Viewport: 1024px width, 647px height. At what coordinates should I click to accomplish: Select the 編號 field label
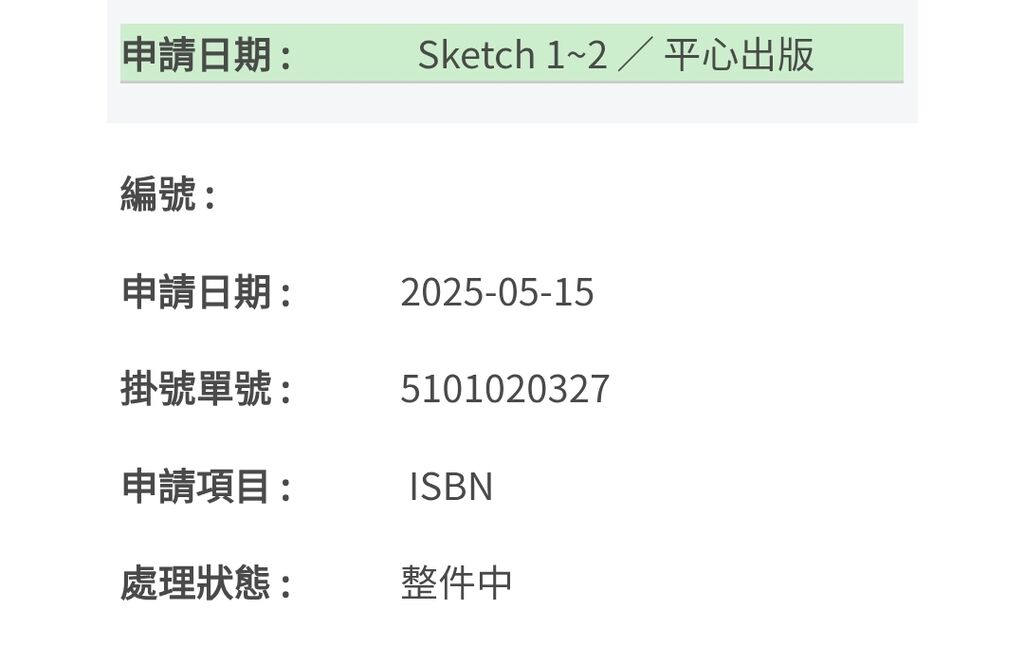pyautogui.click(x=168, y=194)
